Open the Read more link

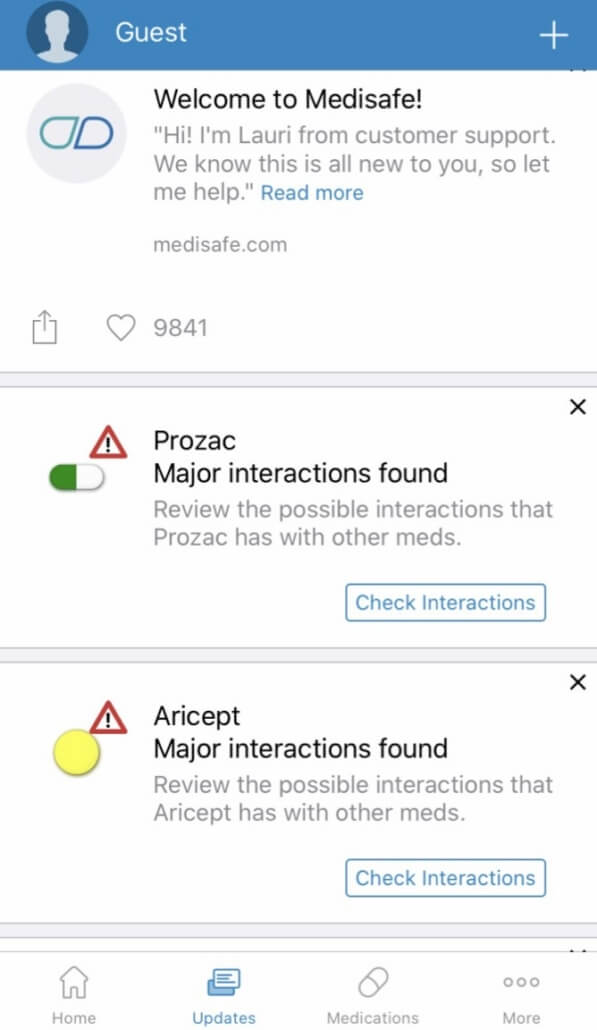[312, 192]
